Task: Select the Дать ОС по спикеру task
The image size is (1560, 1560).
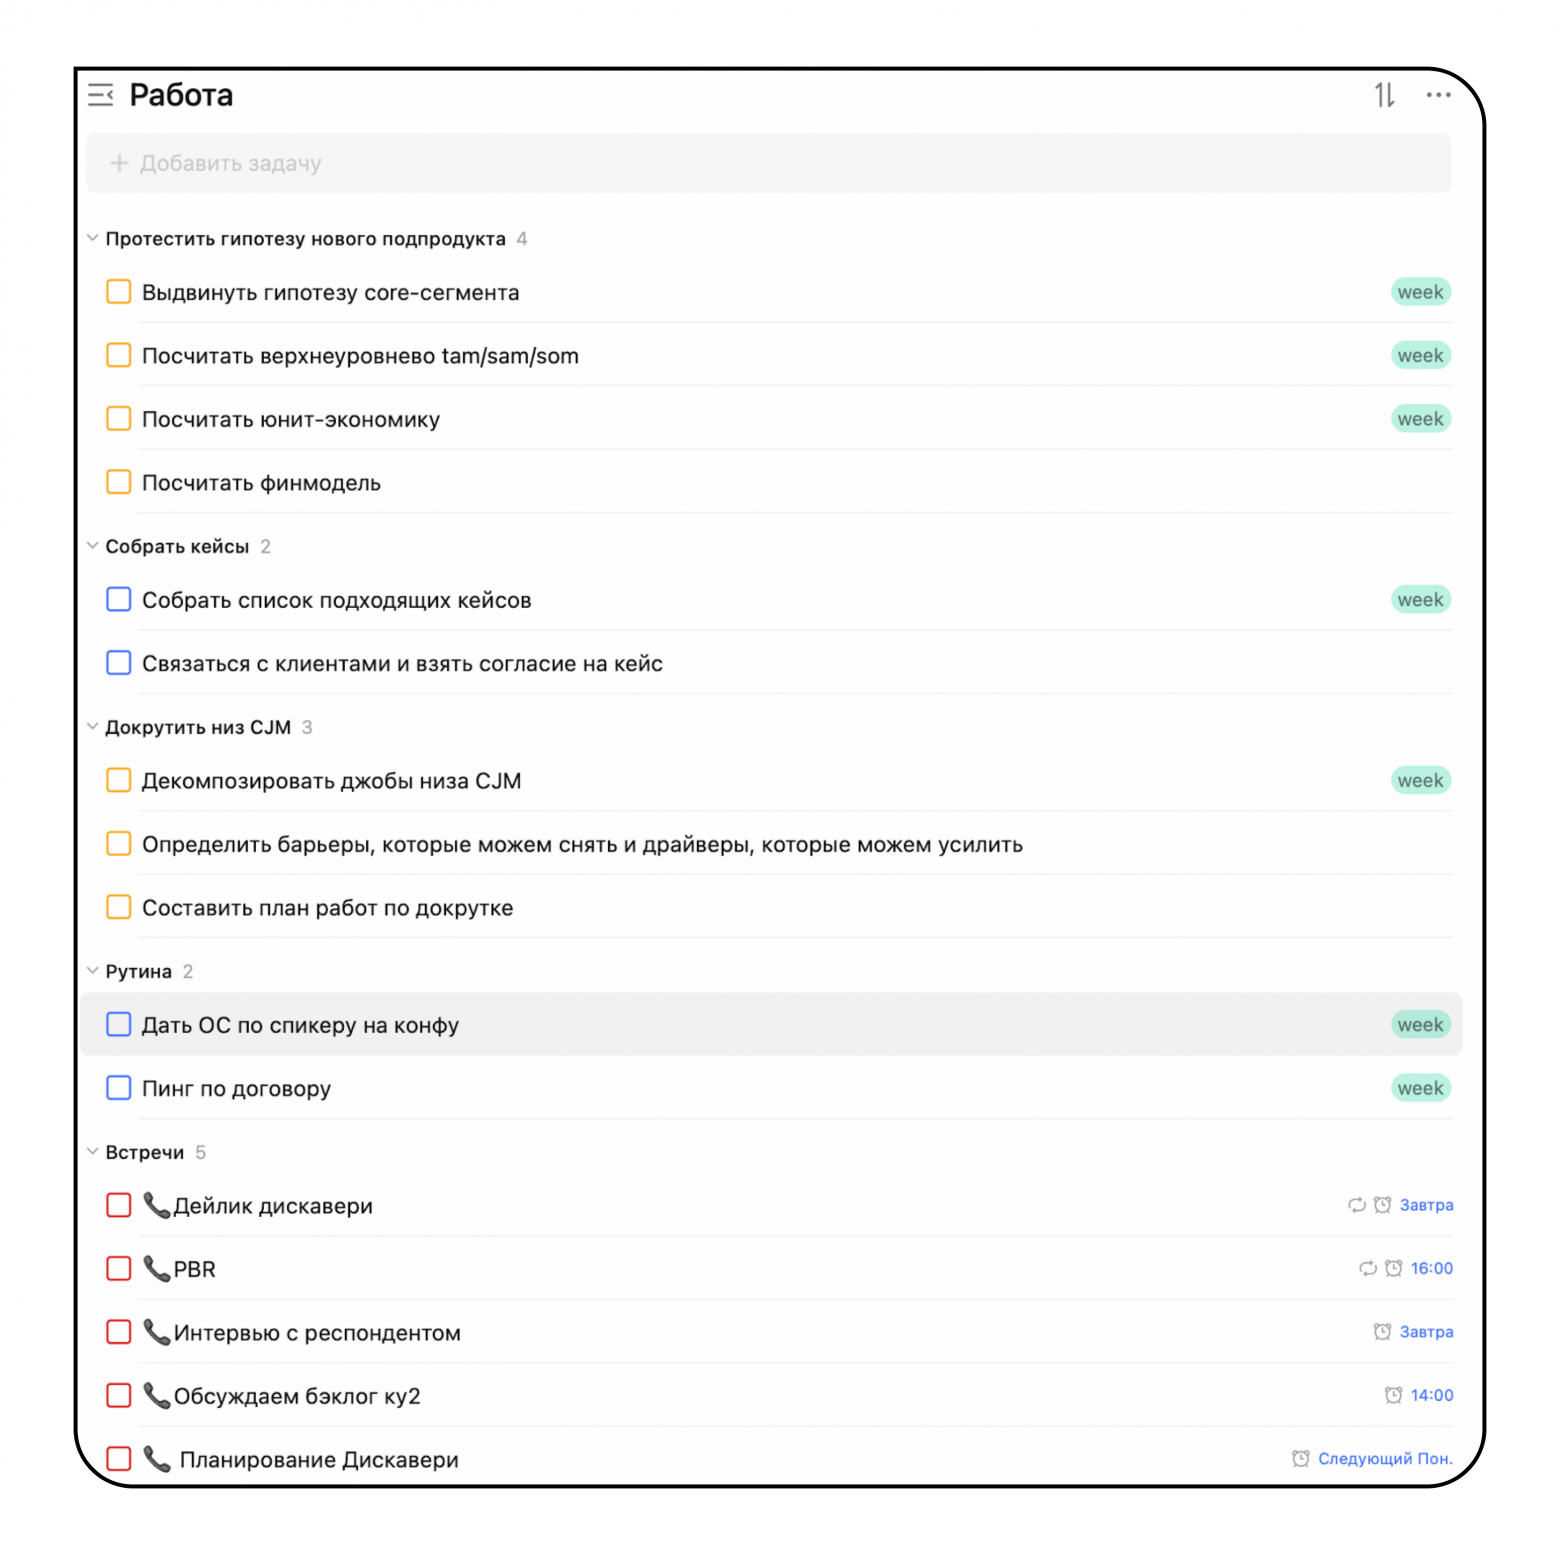Action: pos(300,1025)
